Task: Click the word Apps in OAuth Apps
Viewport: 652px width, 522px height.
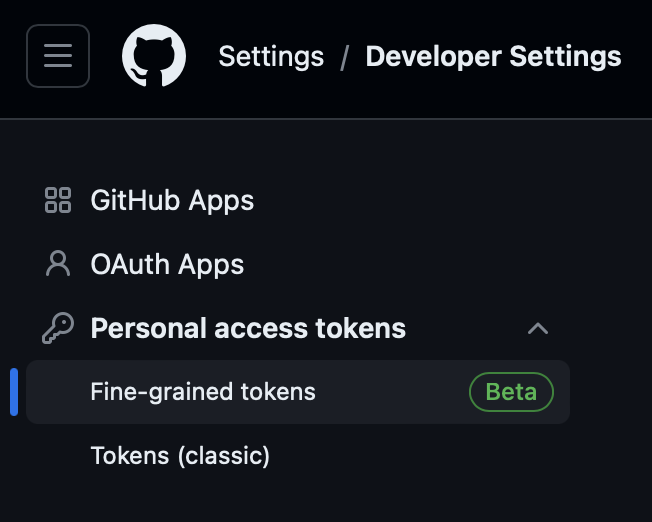Action: [x=210, y=265]
